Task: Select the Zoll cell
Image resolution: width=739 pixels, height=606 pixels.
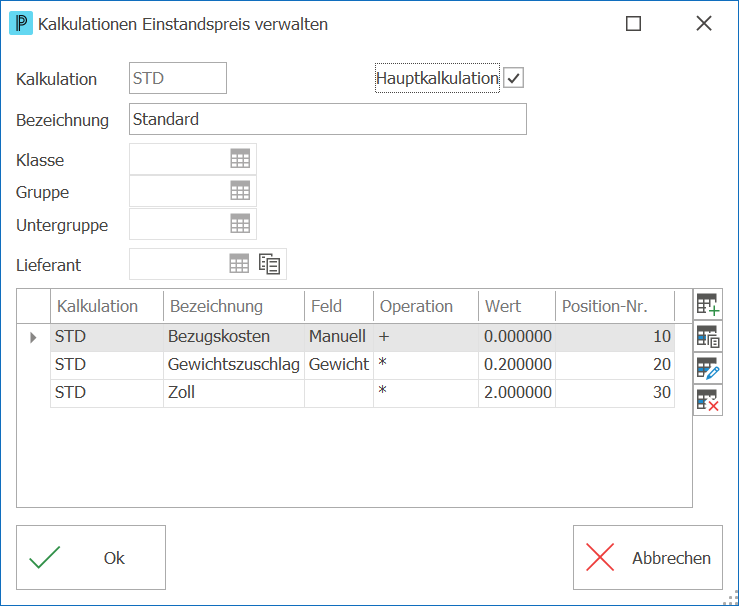Action: (x=234, y=393)
